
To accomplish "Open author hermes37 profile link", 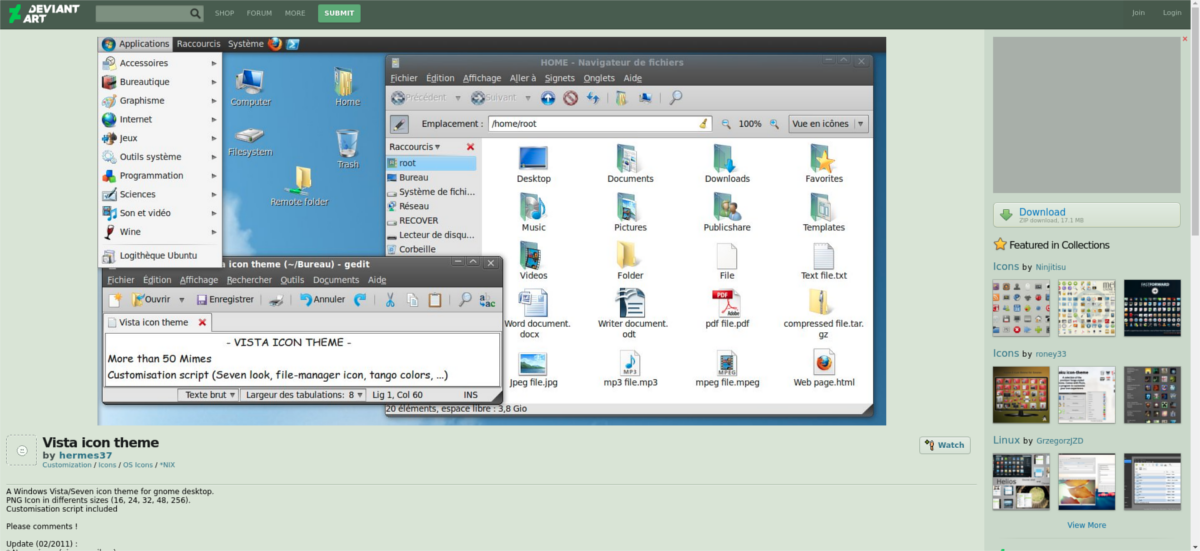I will 86,455.
